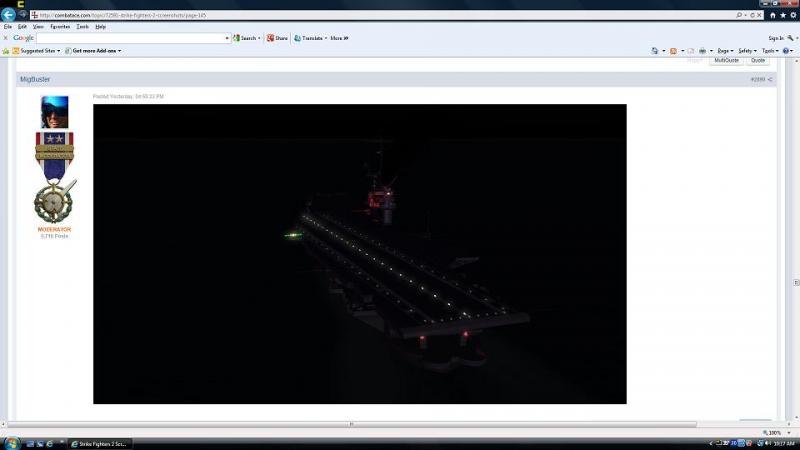Click the horizontal scrollbar thumb
The image size is (800, 450).
click(352, 424)
